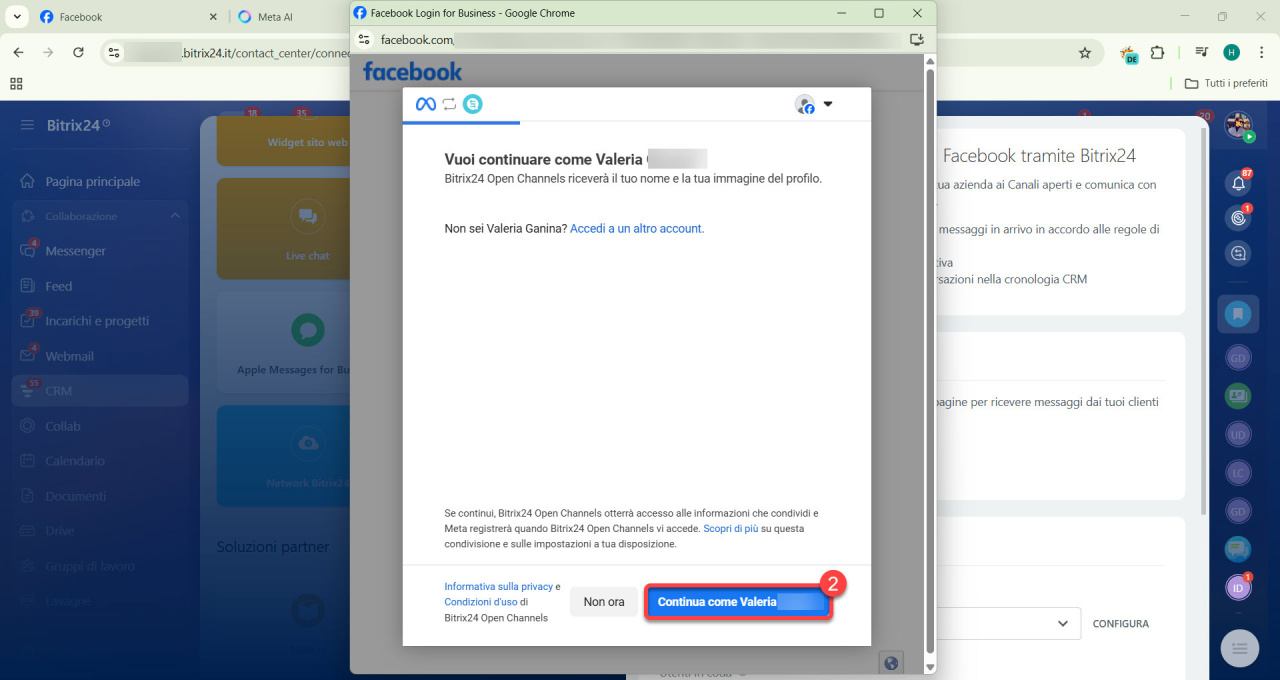Screen dimensions: 1280x680
Task: Click the Bitrix24 logo text in sidebar
Action: point(73,125)
